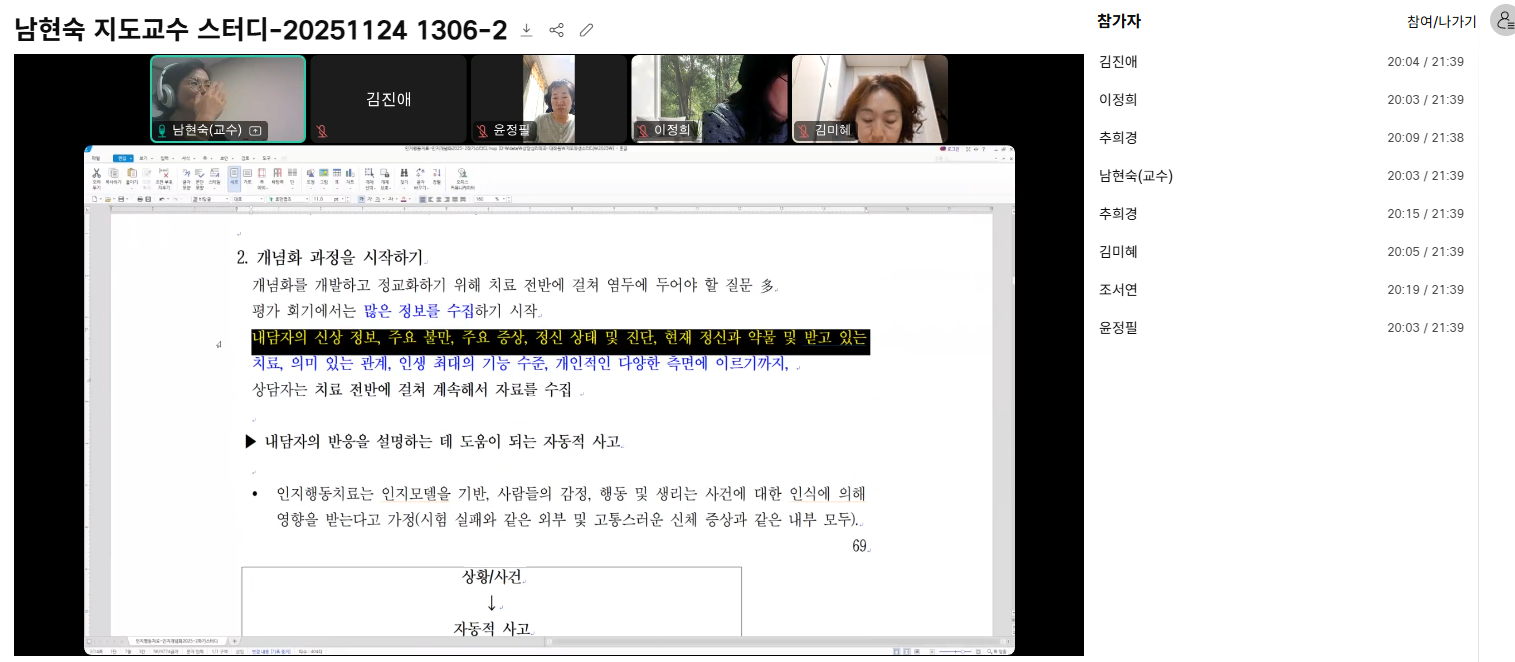
Task: Click the share icon beside the recording title
Action: tap(557, 30)
